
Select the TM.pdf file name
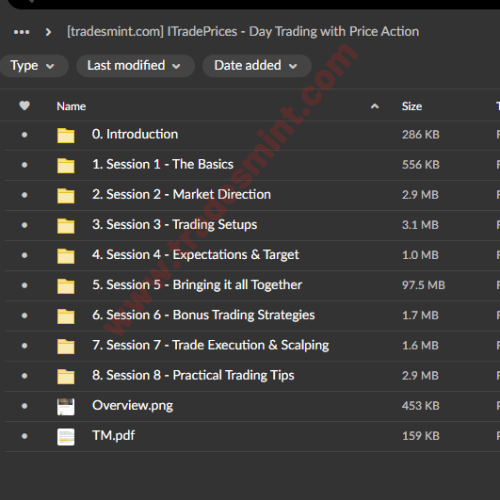[114, 436]
